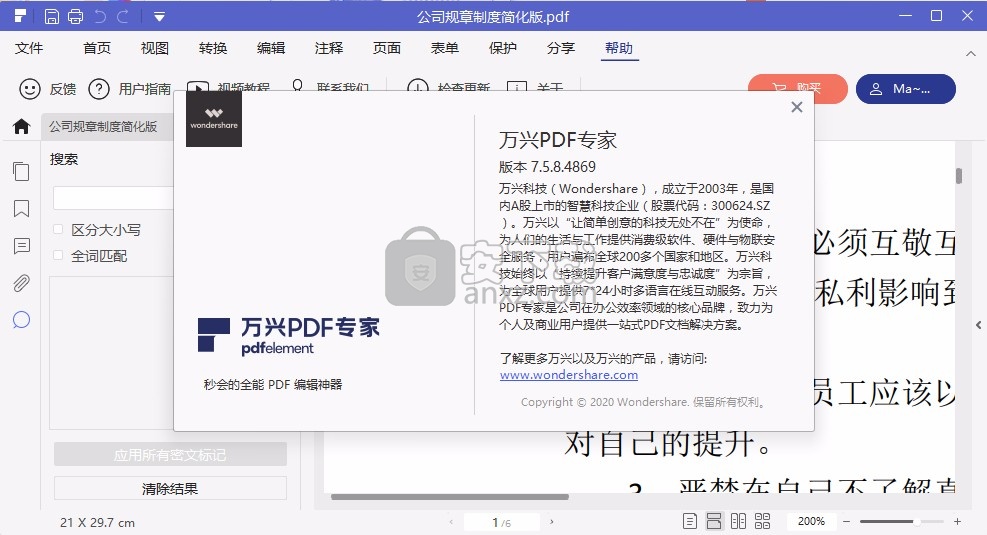Click the zoom slider handle
The image size is (987, 535).
tap(917, 522)
